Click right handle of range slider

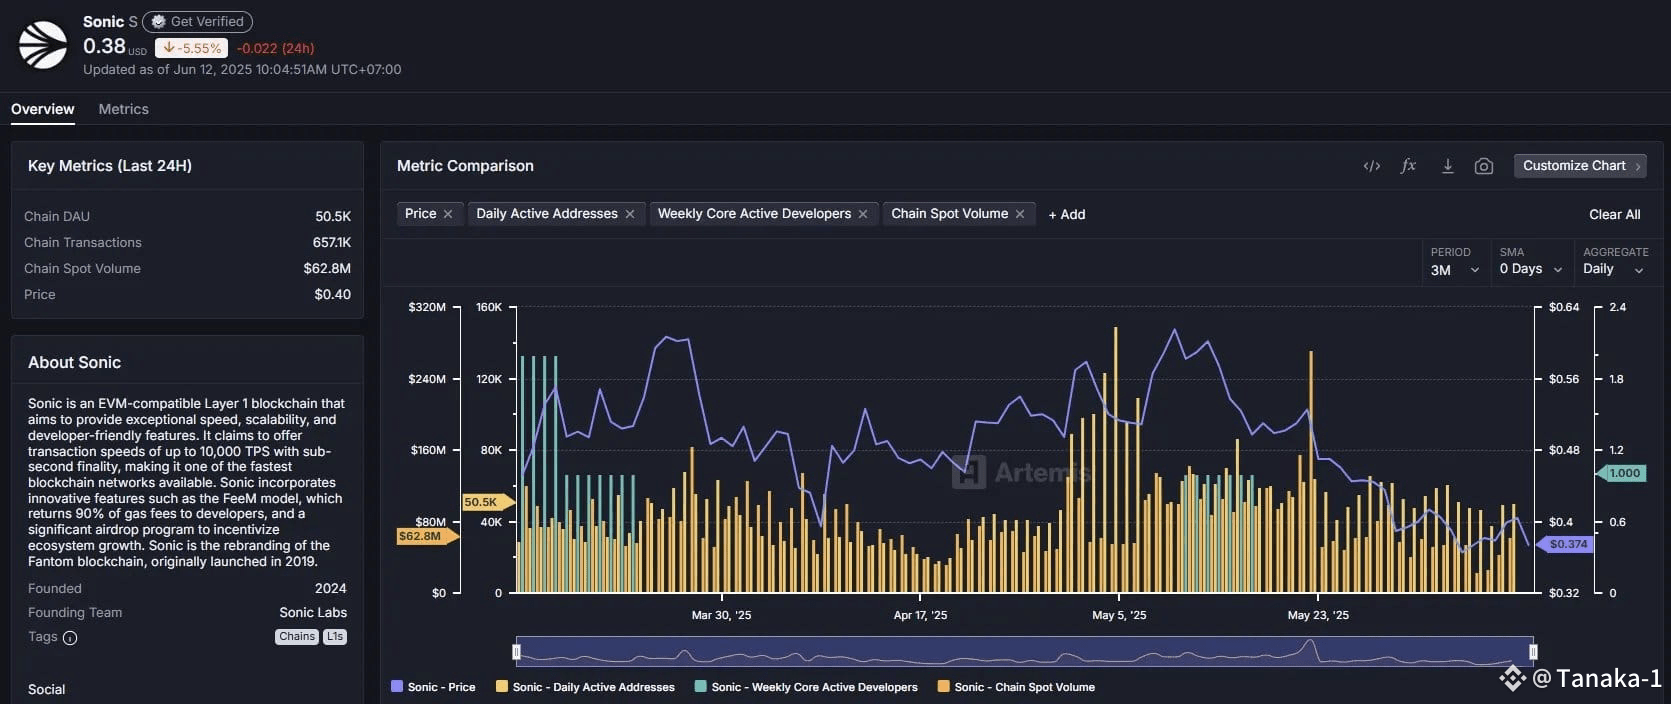tap(1533, 652)
